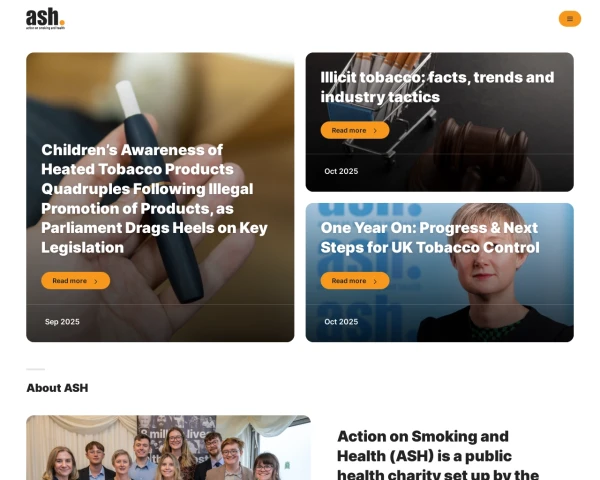Click the ASH logo in header
This screenshot has height=480, width=600.
click(45, 18)
